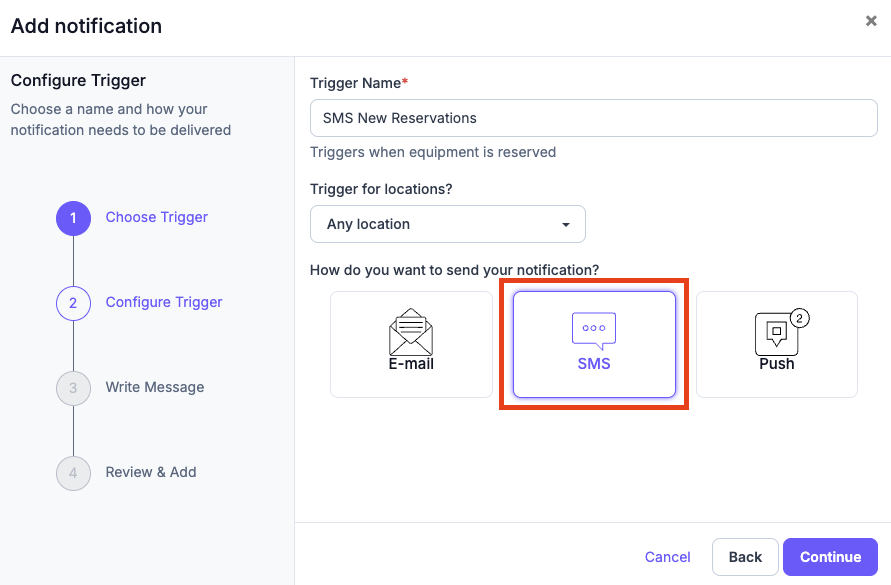This screenshot has width=891, height=585.
Task: Click step 4 circle for Review & Add
Action: click(73, 472)
